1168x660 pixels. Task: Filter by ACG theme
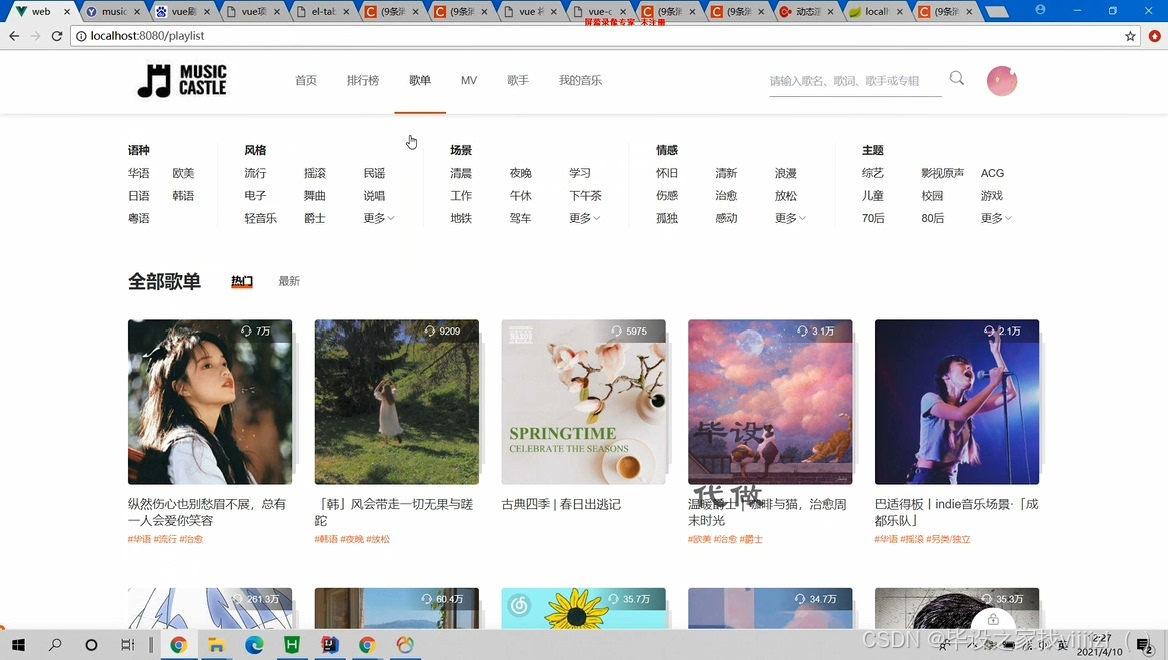[x=992, y=173]
